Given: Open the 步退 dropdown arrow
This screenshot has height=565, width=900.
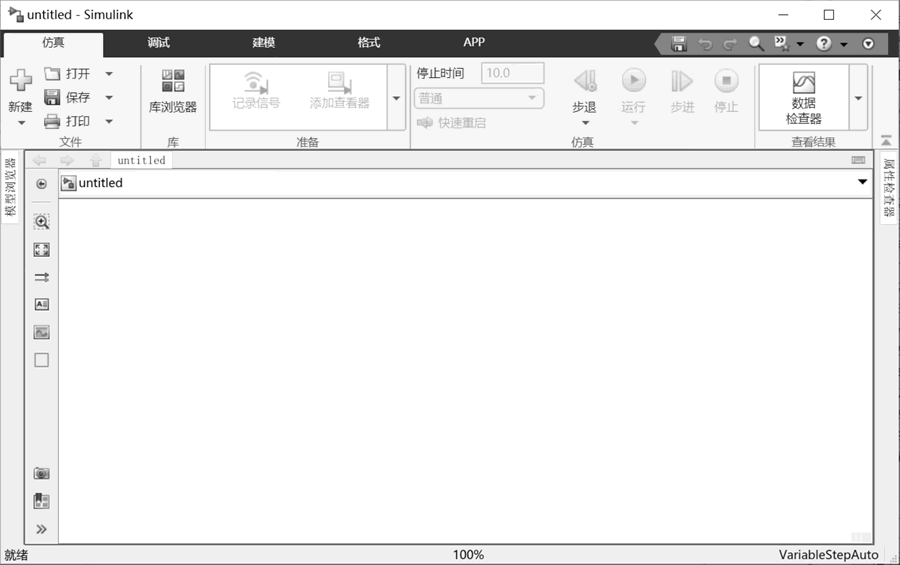Looking at the screenshot, I should (585, 123).
